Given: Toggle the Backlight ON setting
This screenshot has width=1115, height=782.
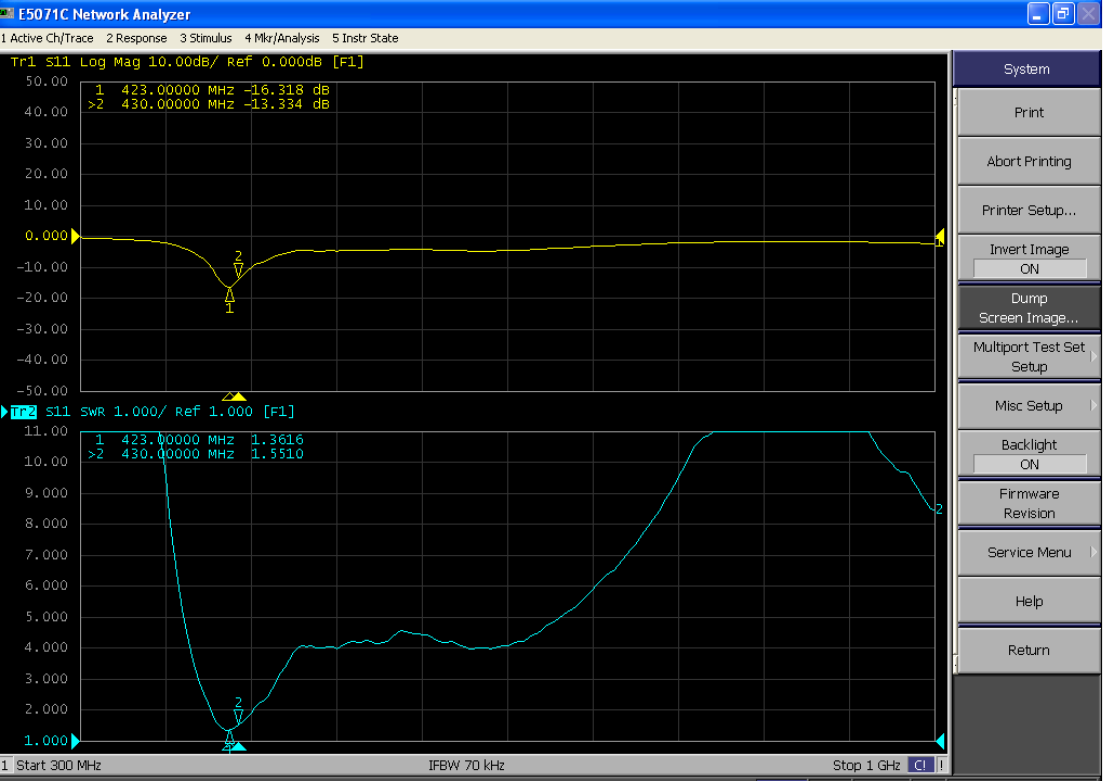Looking at the screenshot, I should pyautogui.click(x=1029, y=454).
